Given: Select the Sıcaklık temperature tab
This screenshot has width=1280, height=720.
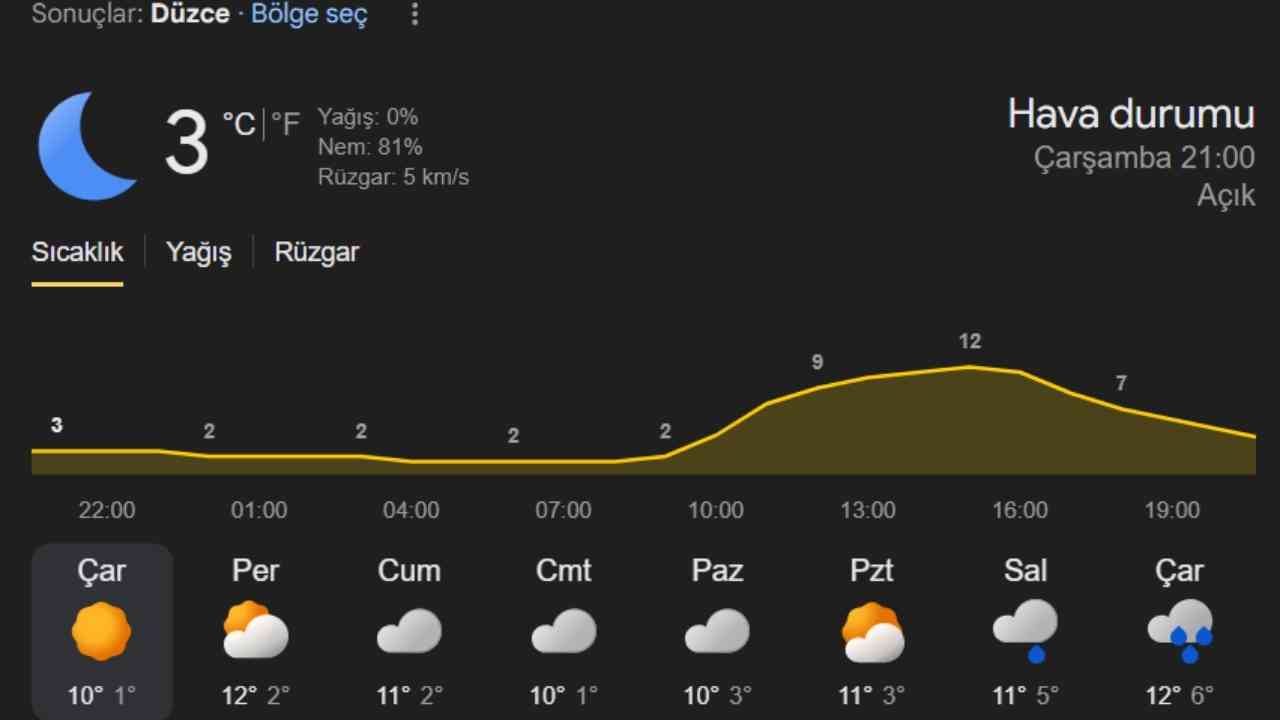Looking at the screenshot, I should [77, 252].
